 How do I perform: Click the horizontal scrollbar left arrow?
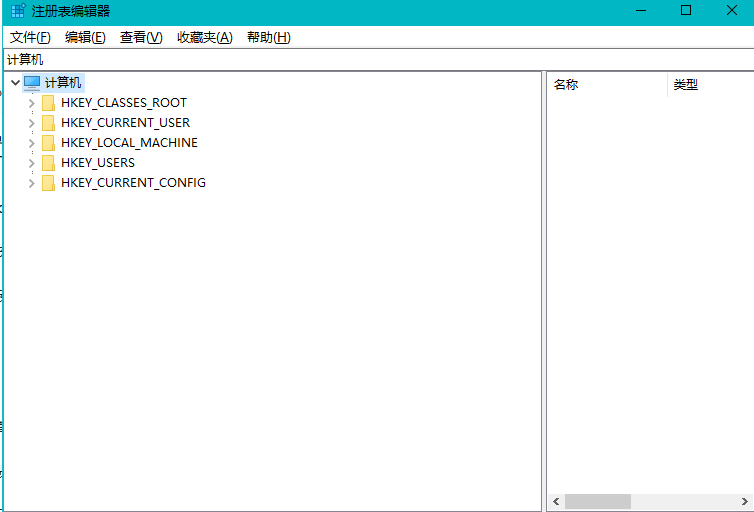[556, 501]
